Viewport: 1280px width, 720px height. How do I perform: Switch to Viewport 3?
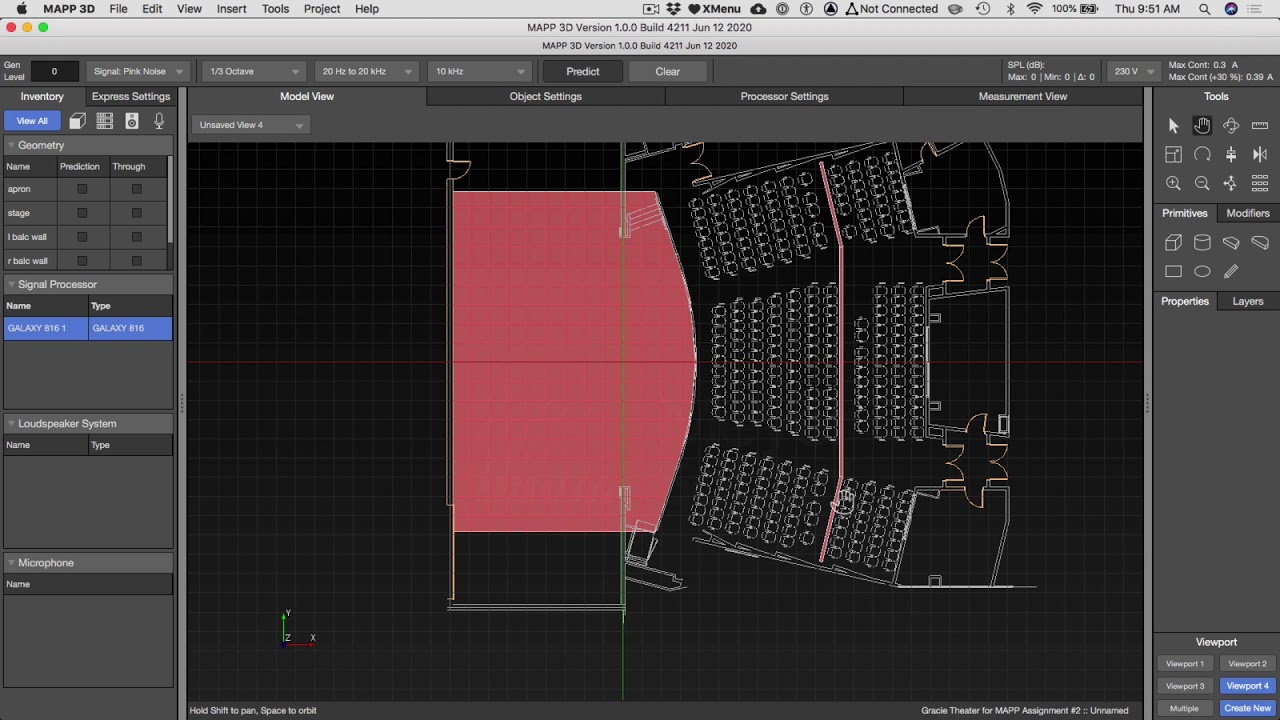point(1185,686)
